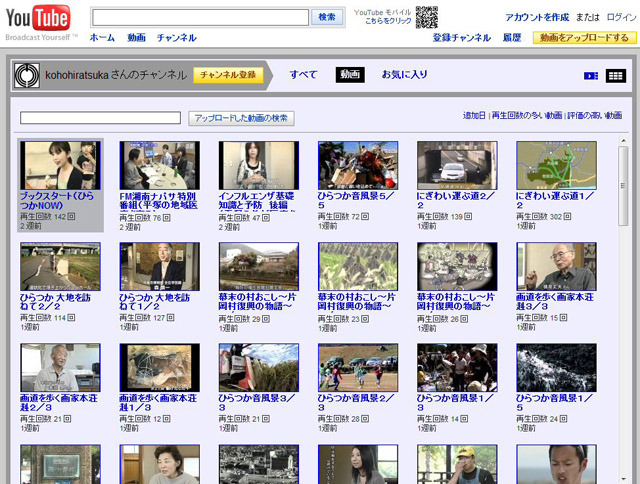Sort by 追加日
This screenshot has height=484, width=640.
pyautogui.click(x=474, y=115)
